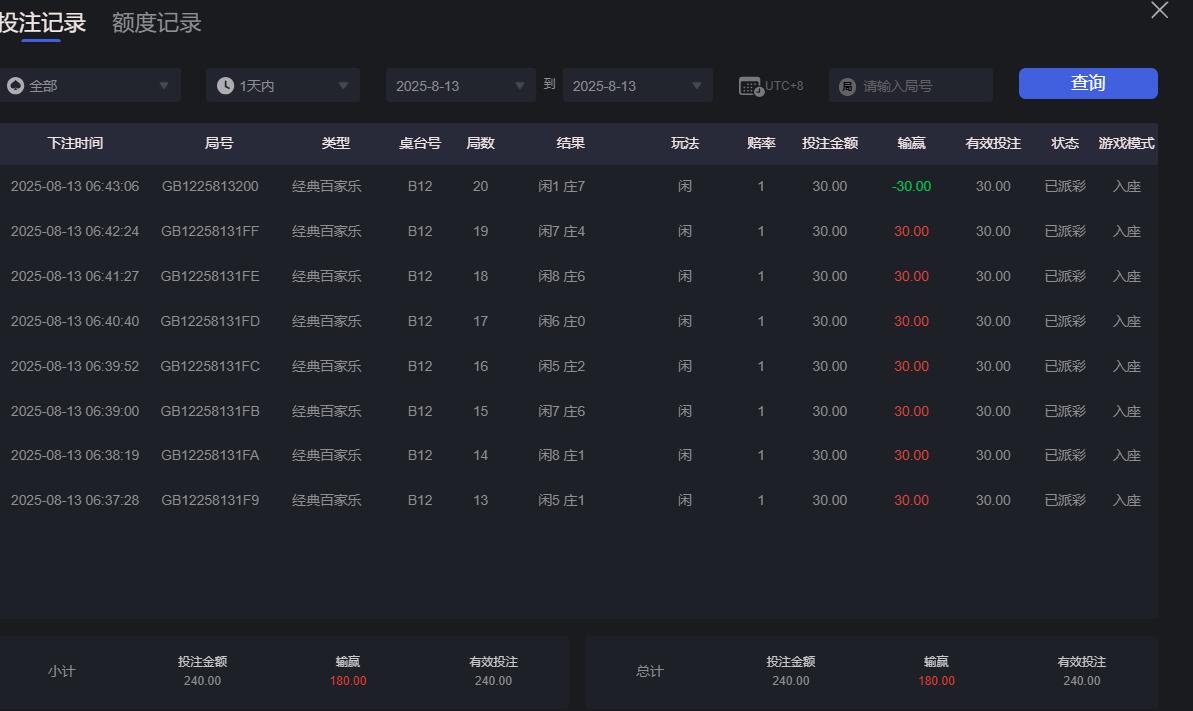Open the end date 2025-8-13 picker

637,85
